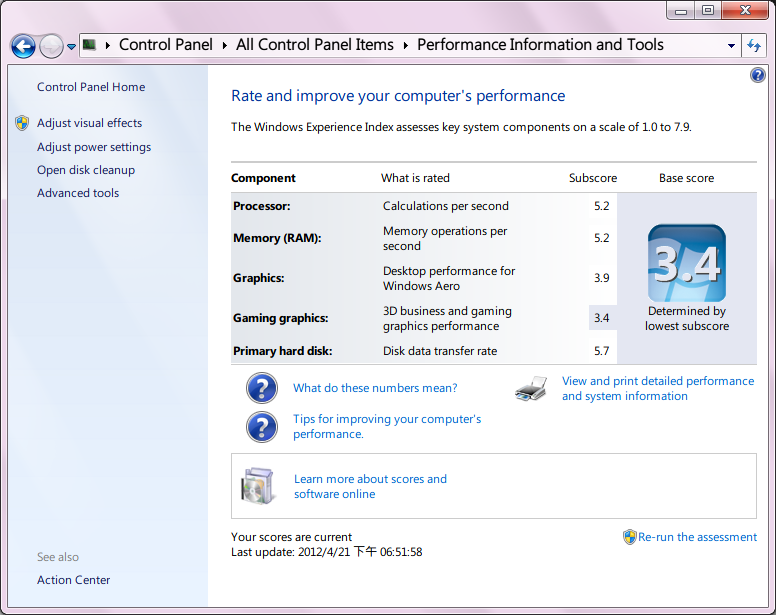The height and width of the screenshot is (615, 776).
Task: Open Action Center under See also
Action: [74, 580]
